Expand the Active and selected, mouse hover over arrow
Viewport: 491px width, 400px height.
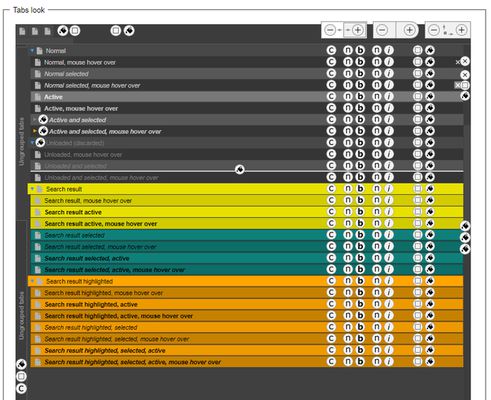35,131
